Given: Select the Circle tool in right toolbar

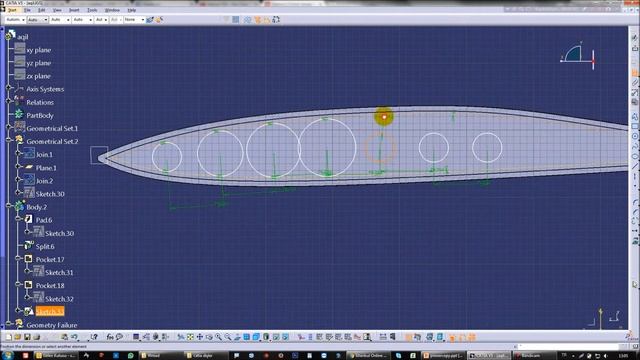Looking at the screenshot, I should (635, 137).
